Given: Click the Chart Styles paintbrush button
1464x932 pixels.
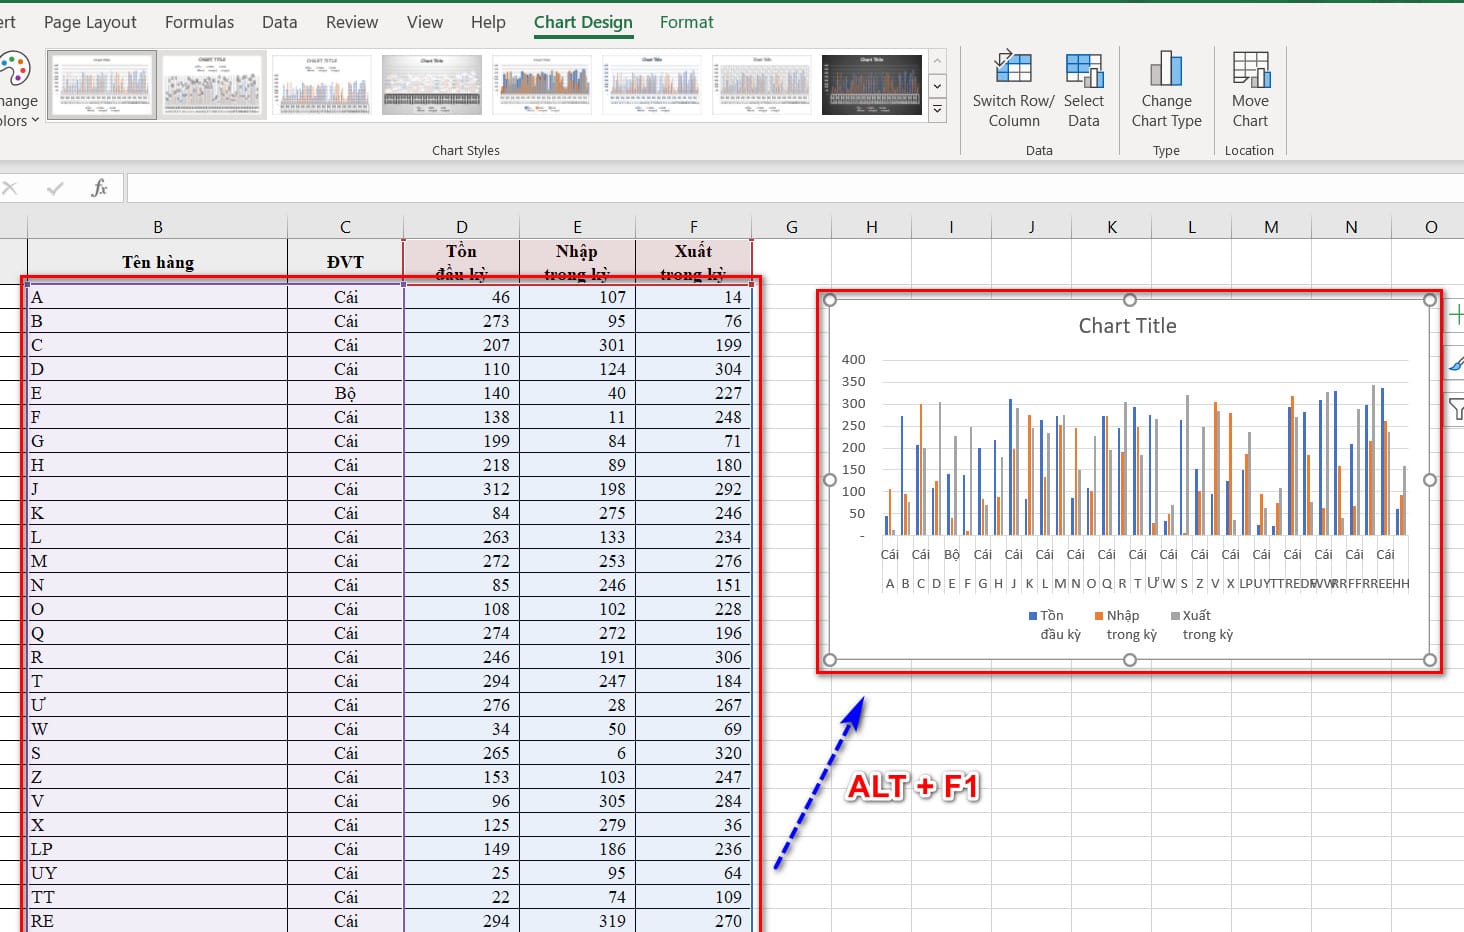Looking at the screenshot, I should point(1456,362).
